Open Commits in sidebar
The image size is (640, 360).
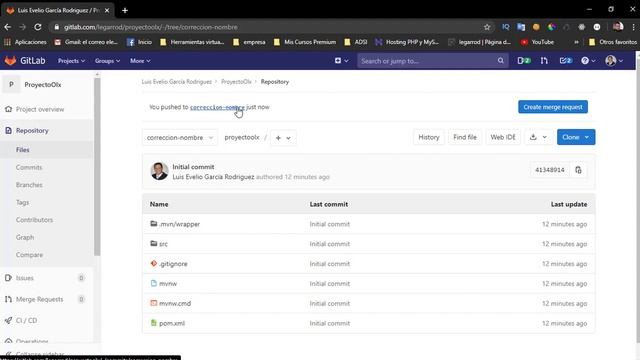tap(29, 167)
